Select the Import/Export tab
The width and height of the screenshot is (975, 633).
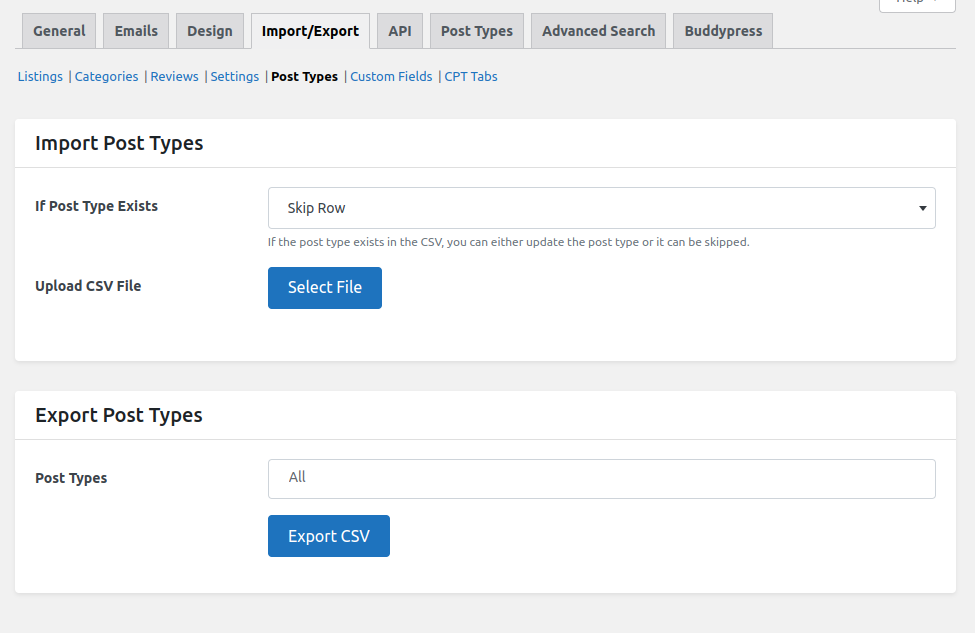coord(310,31)
